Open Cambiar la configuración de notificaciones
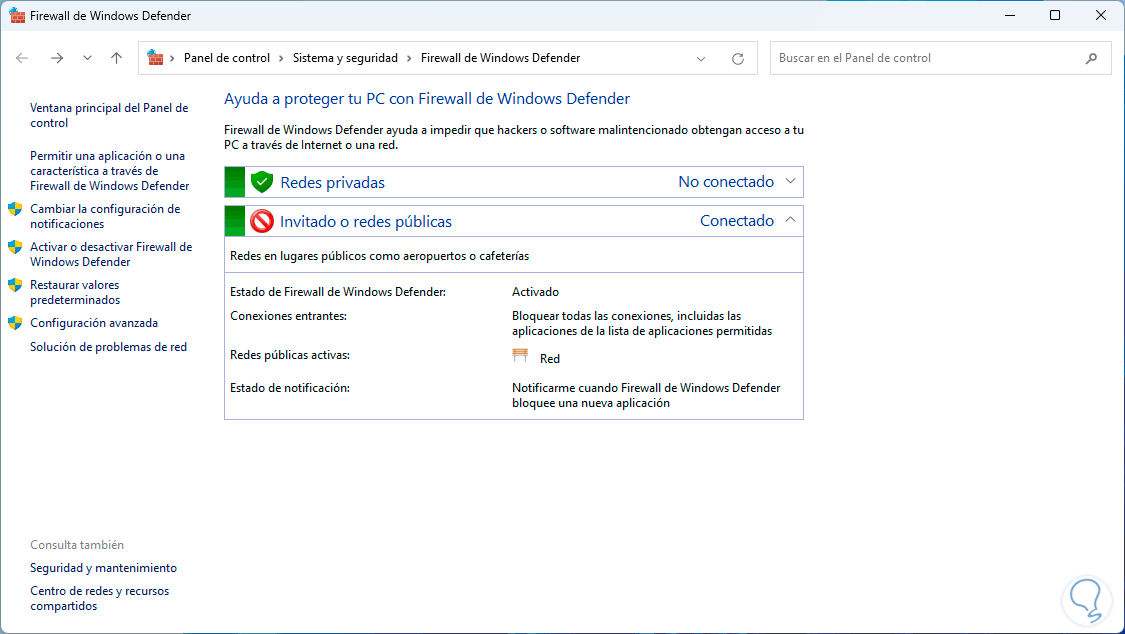The width and height of the screenshot is (1125, 634). (x=105, y=217)
